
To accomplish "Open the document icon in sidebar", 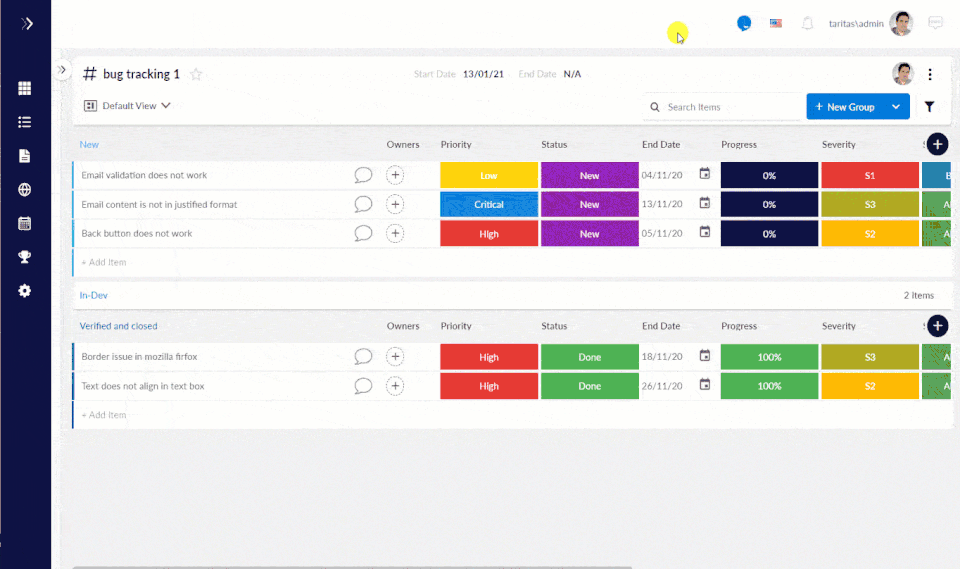I will click(x=24, y=156).
